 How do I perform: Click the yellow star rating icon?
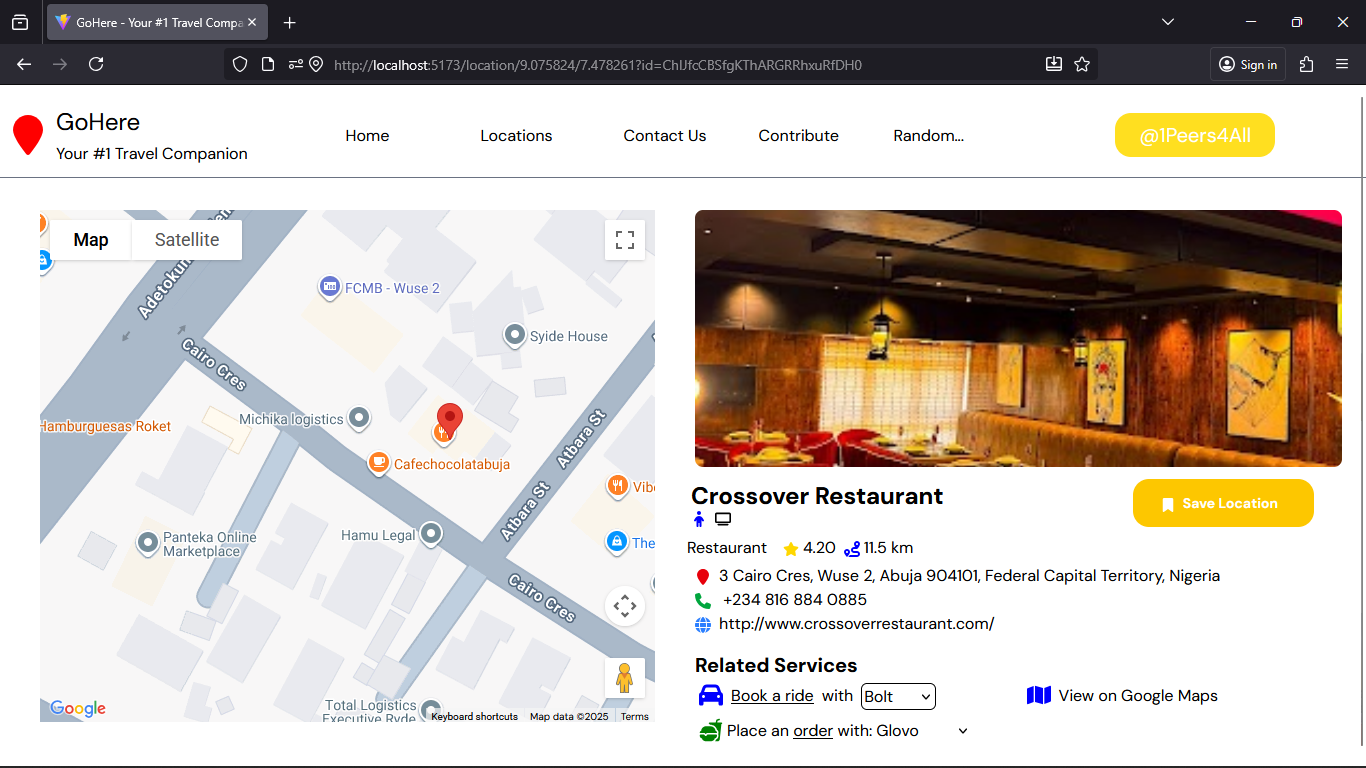(x=791, y=549)
